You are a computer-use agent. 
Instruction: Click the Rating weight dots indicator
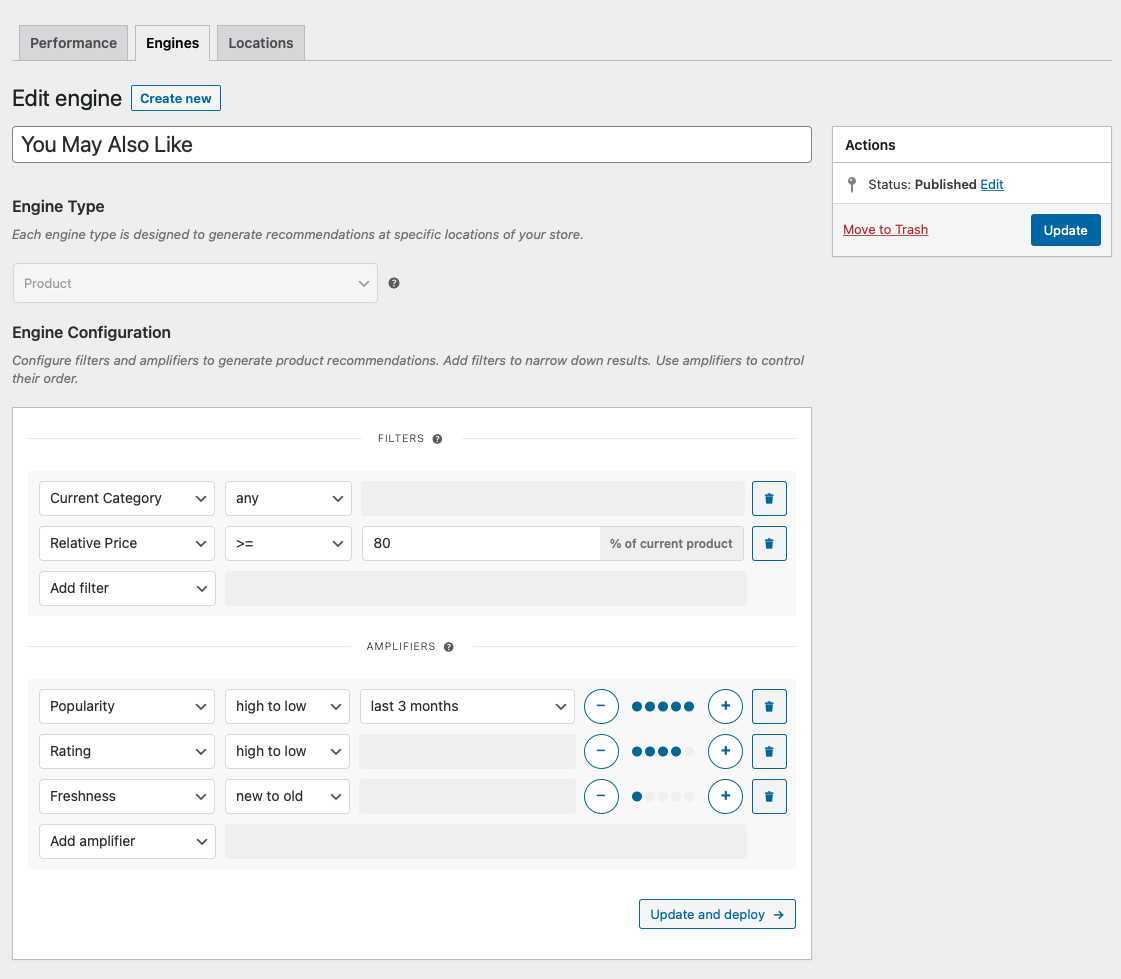click(663, 751)
